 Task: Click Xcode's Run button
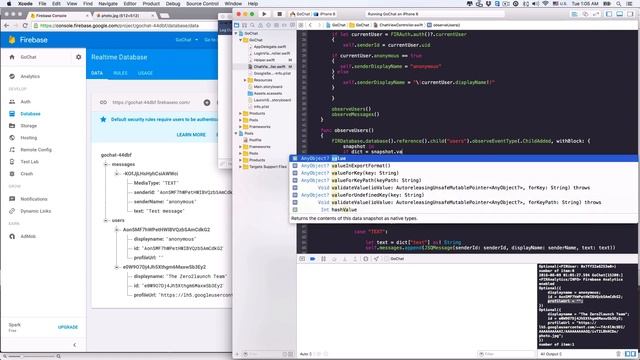coord(264,14)
